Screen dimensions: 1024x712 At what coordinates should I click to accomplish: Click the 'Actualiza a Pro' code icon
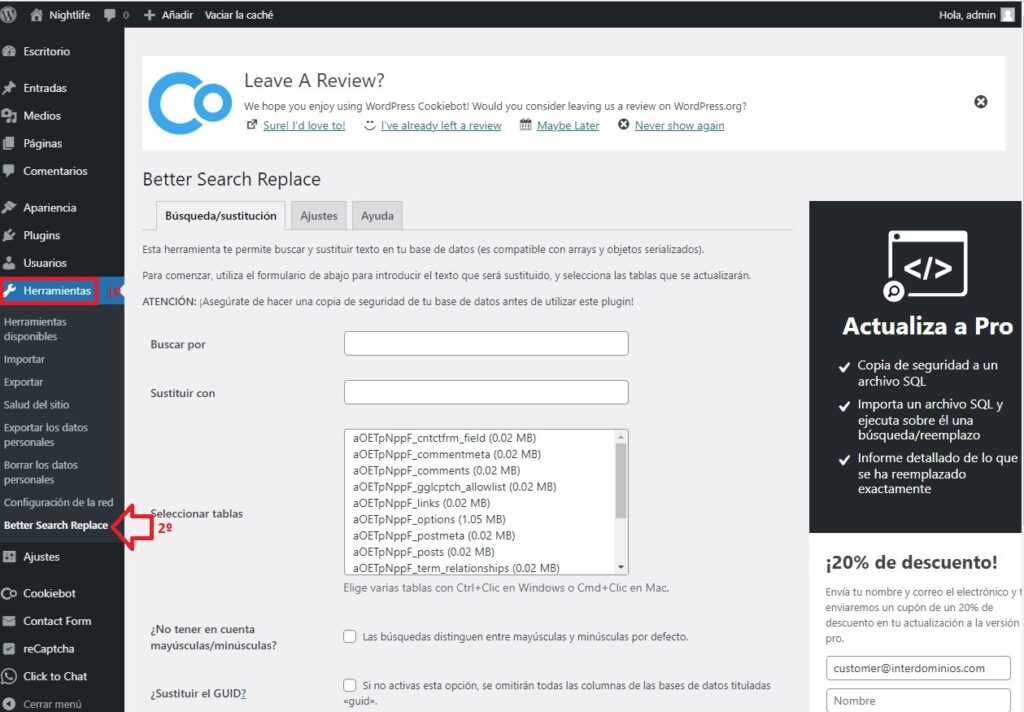coord(927,266)
